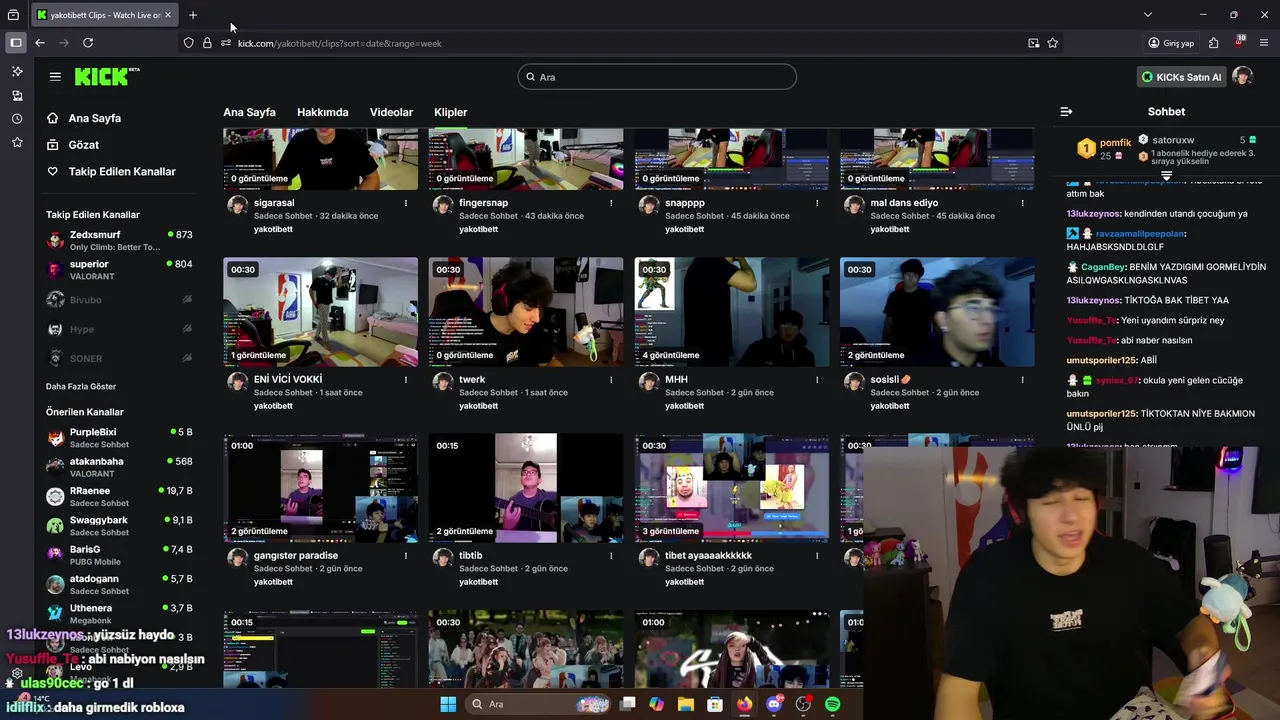
Task: Click sigarasal clip channel avatar
Action: (x=237, y=206)
